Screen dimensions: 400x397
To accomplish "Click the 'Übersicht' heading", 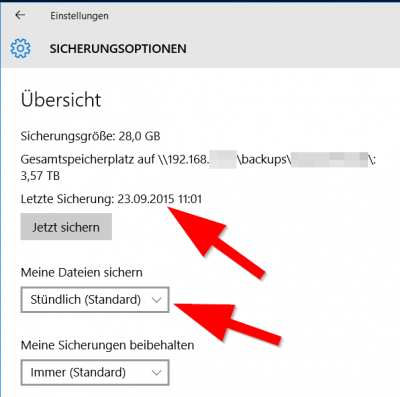I will point(61,100).
